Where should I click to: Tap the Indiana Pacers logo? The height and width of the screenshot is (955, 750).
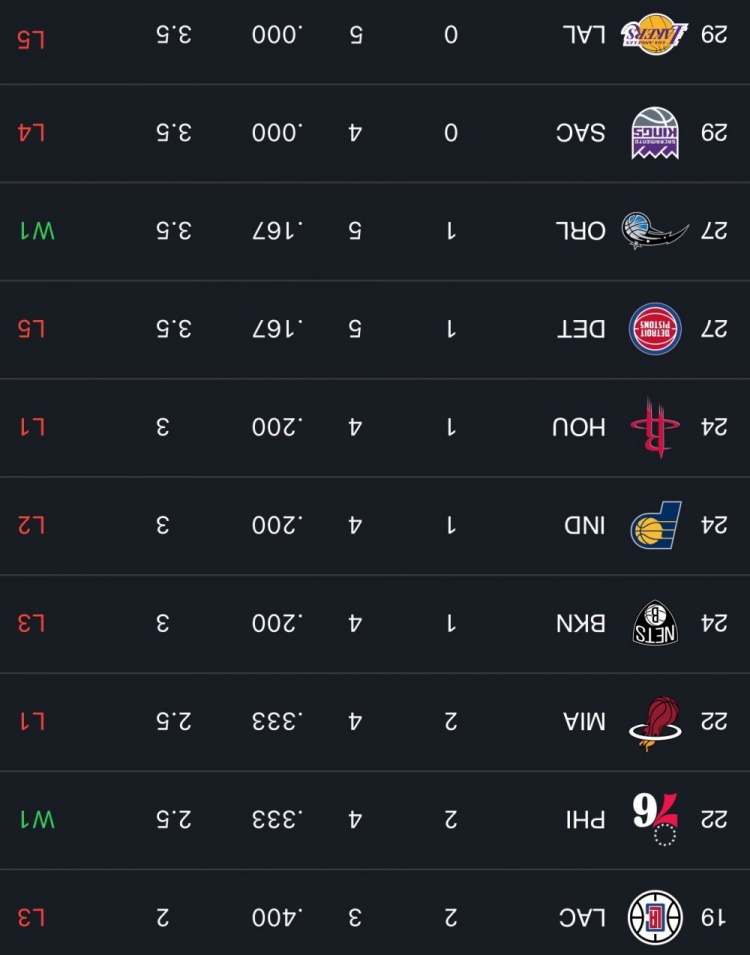coord(656,525)
